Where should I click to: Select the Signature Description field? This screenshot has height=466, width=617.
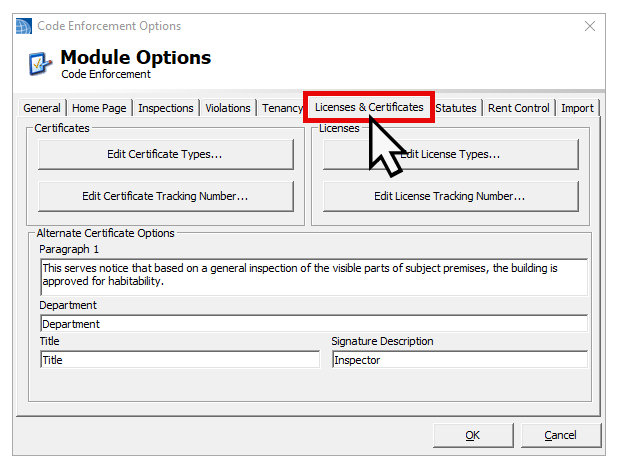(x=459, y=360)
